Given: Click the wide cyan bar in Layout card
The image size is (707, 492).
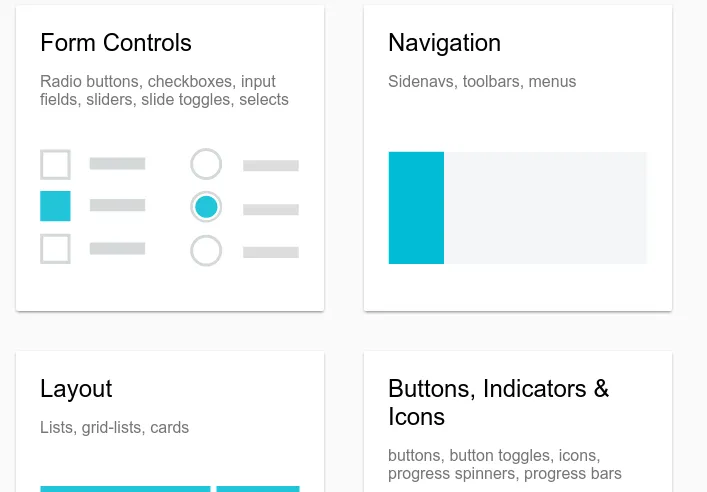Looking at the screenshot, I should pos(125,489).
